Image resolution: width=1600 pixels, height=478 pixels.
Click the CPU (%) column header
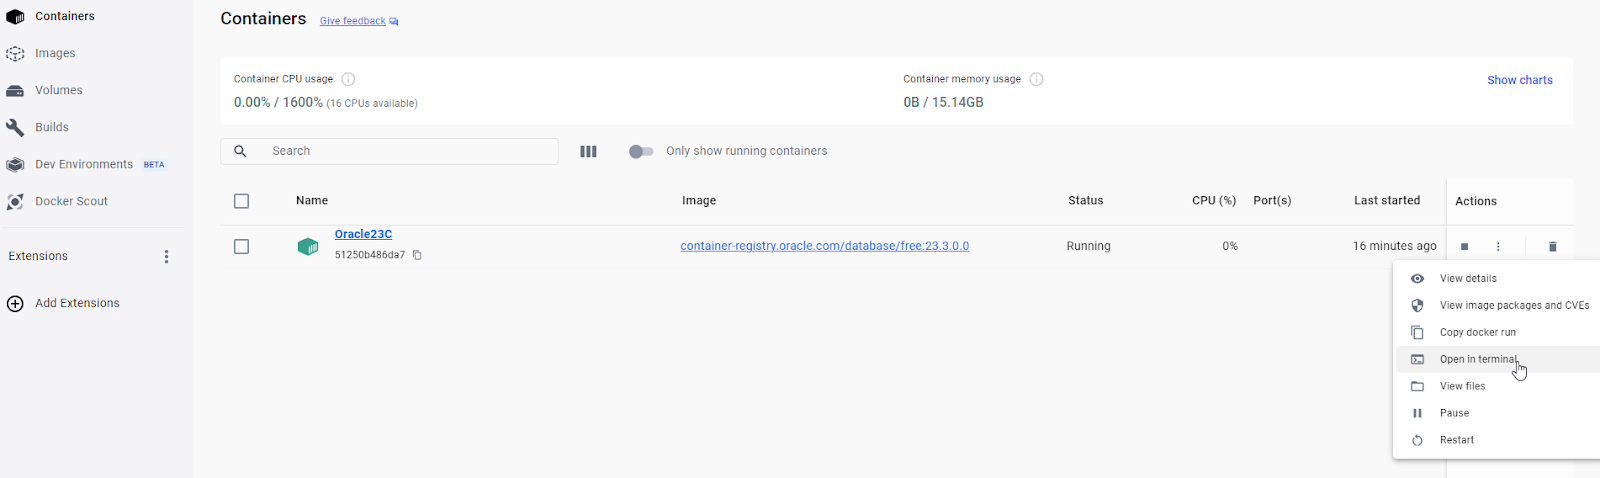click(x=1214, y=201)
